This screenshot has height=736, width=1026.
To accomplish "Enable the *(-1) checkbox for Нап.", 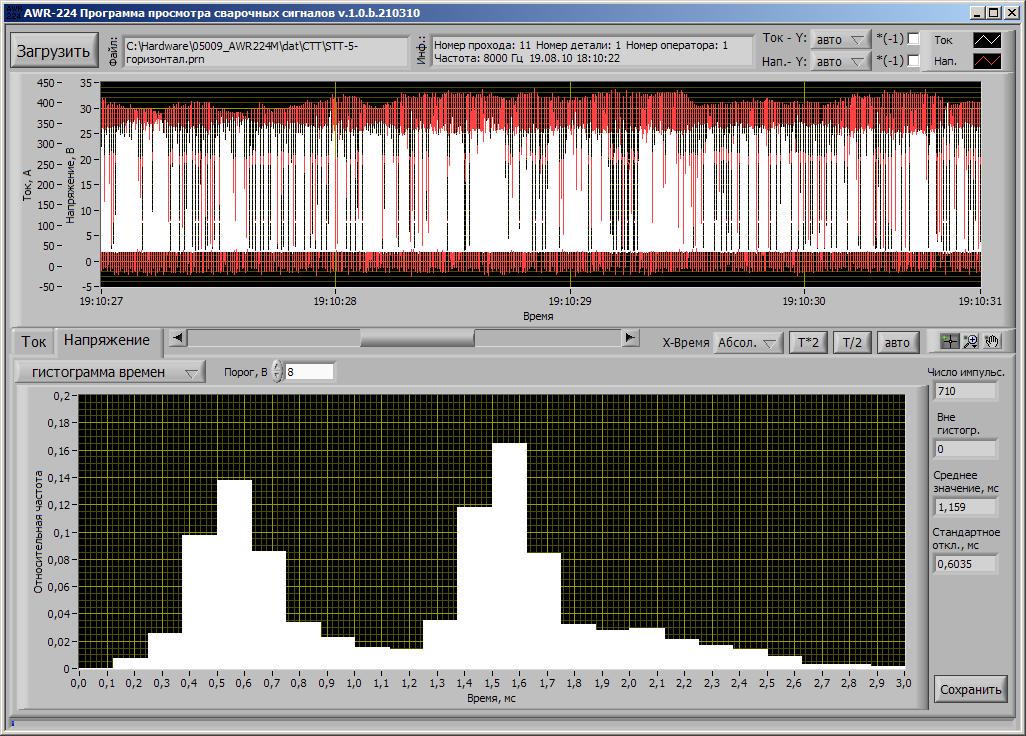I will pos(913,61).
